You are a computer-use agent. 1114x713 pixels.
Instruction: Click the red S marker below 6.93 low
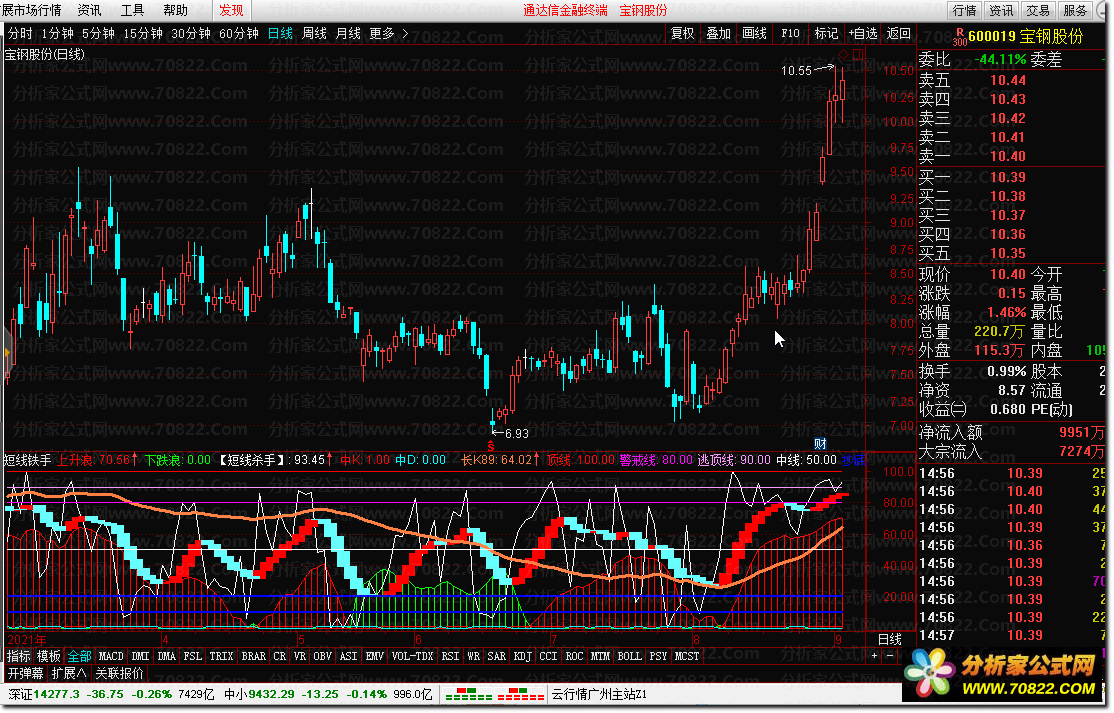click(x=490, y=446)
